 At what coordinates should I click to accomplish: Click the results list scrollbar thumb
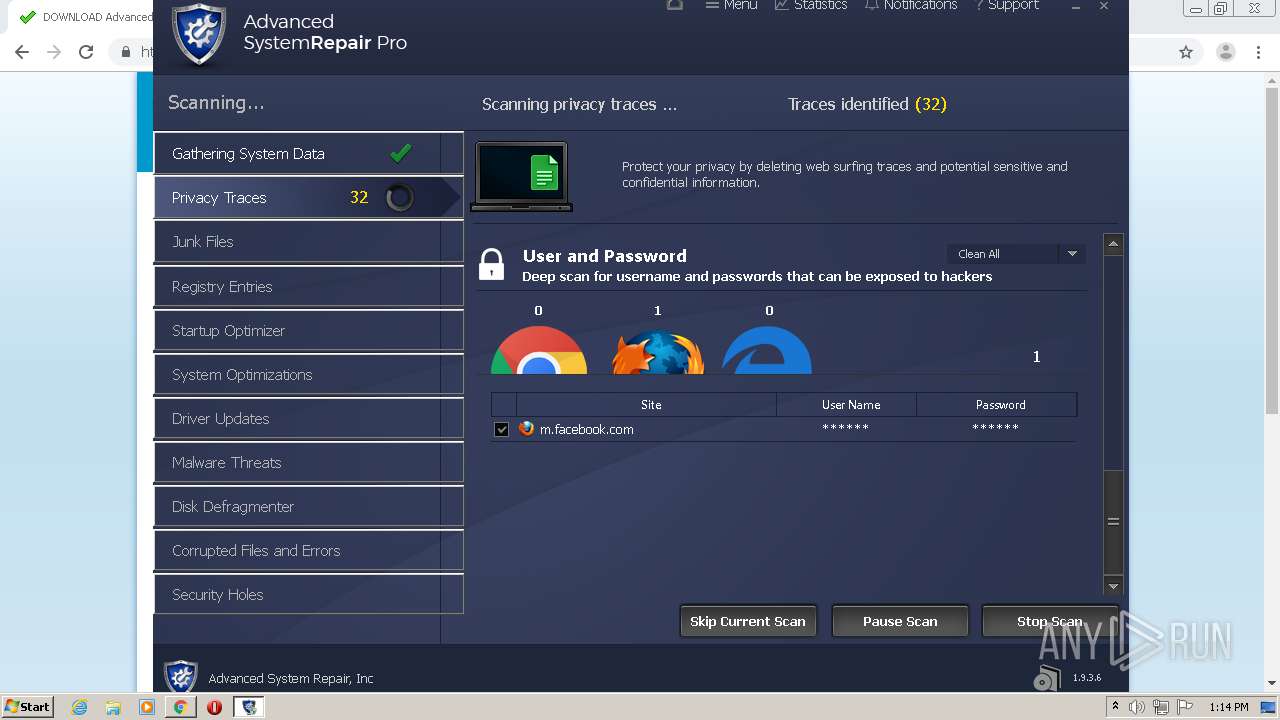coord(1113,521)
